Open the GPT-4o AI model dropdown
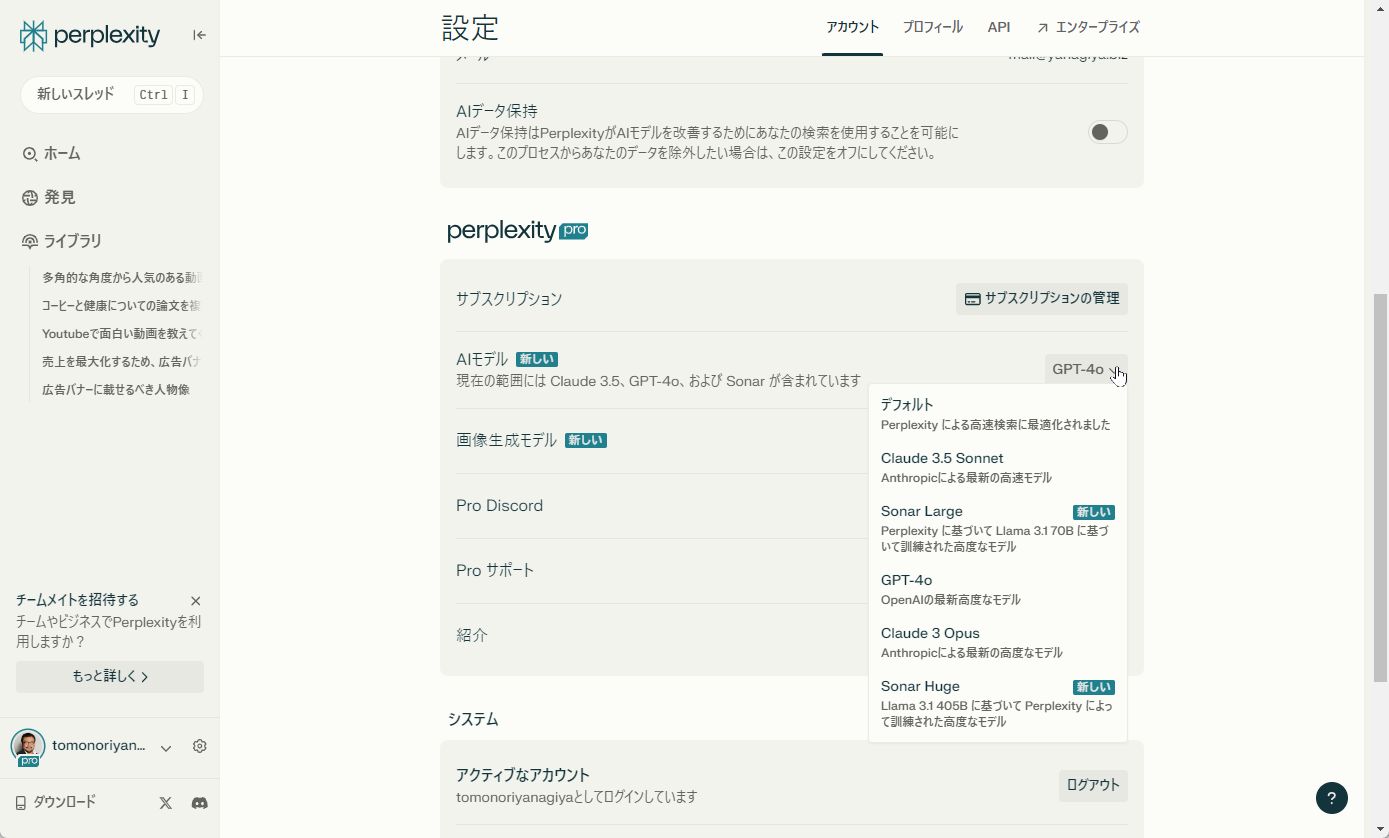The image size is (1389, 838). click(1086, 369)
